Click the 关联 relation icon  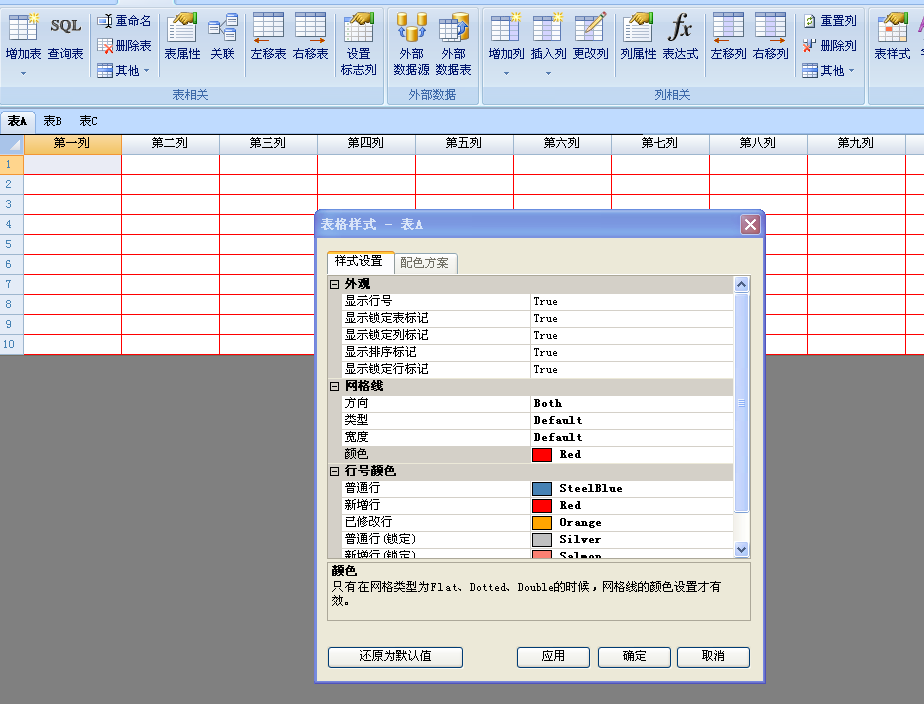pyautogui.click(x=222, y=36)
